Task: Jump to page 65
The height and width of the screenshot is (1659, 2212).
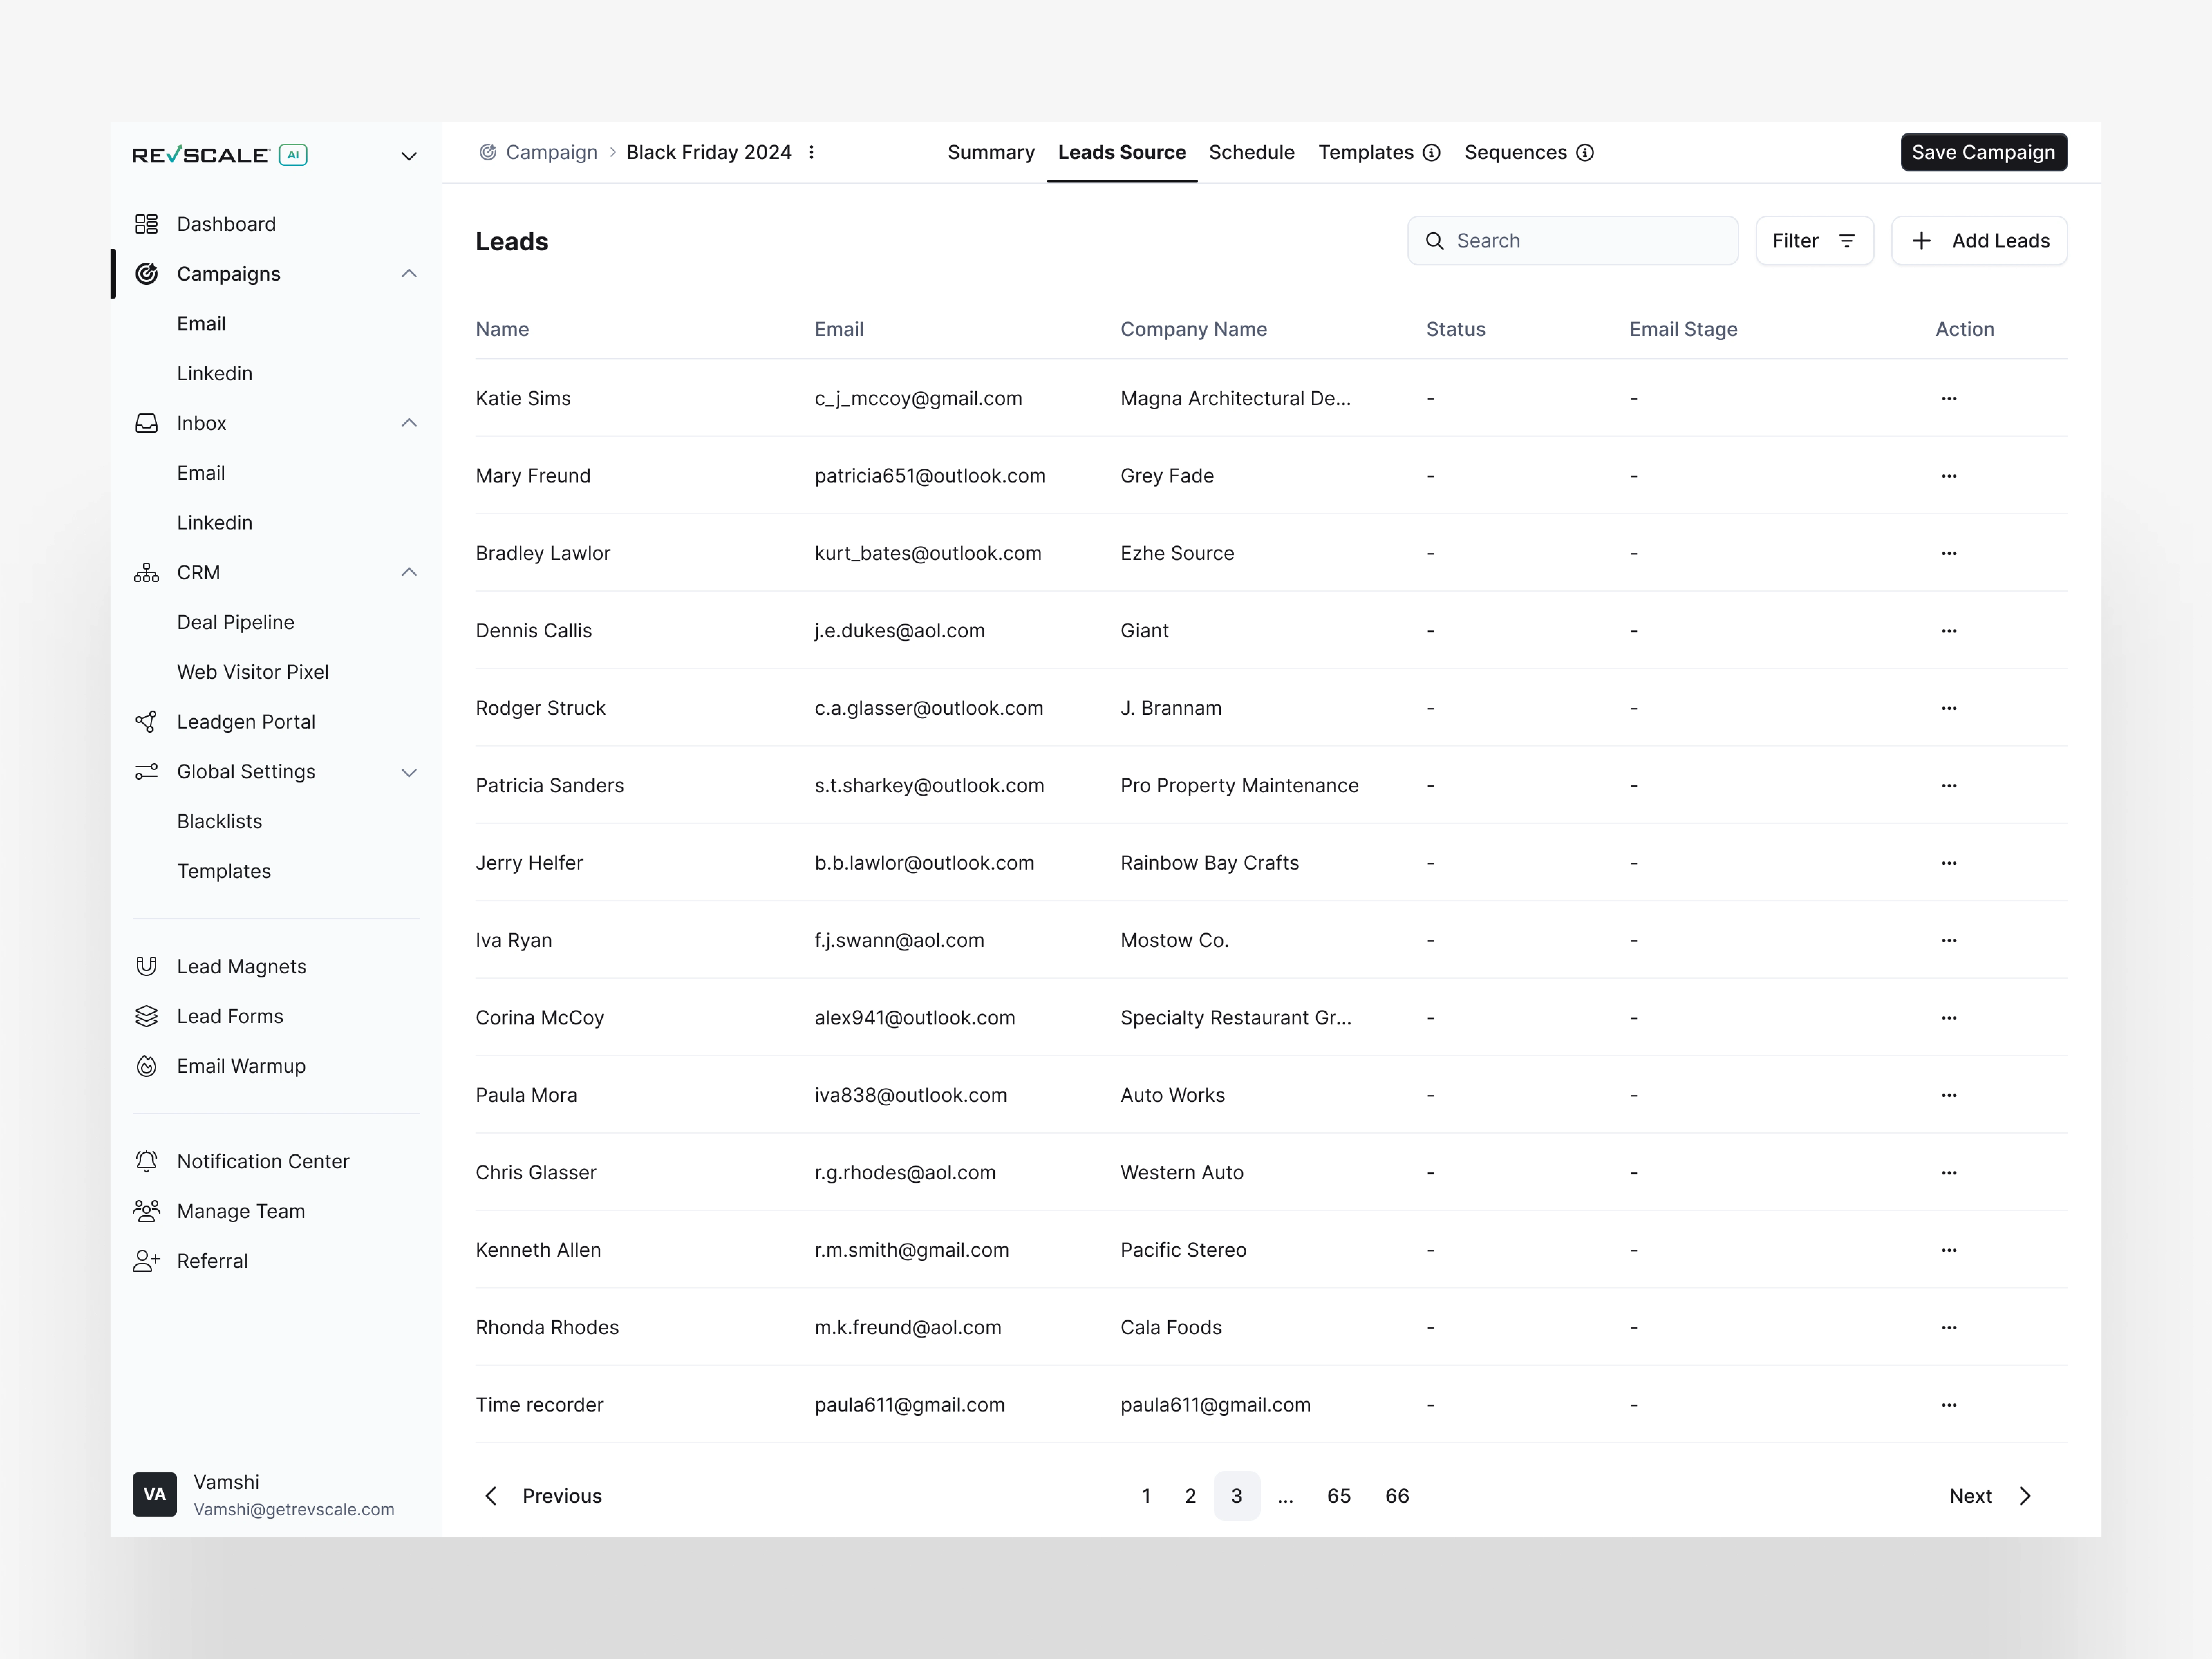Action: 1339,1496
